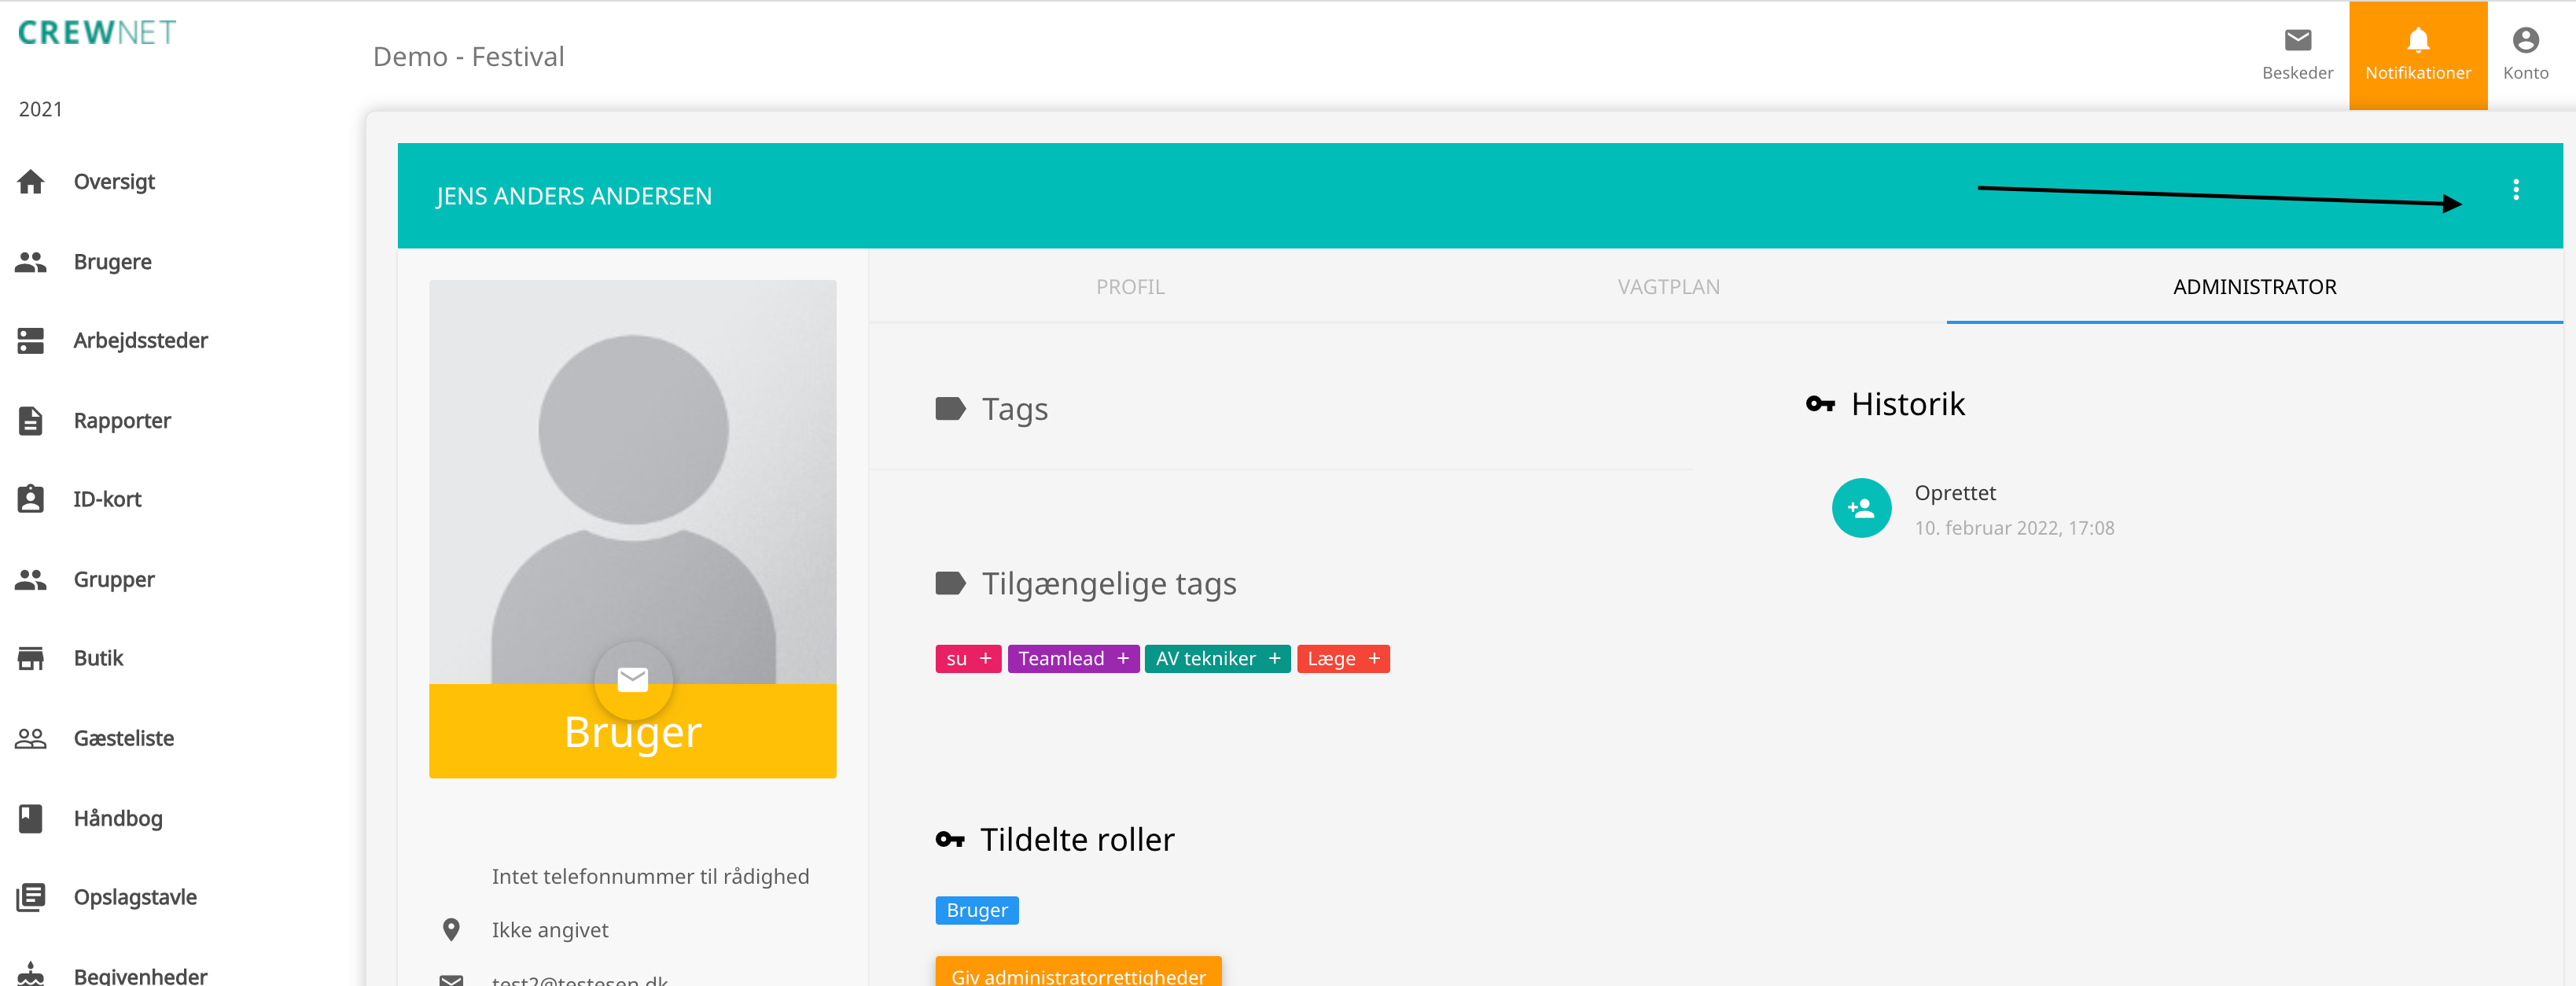Click the ID-kort badge icon
2576x986 pixels.
tap(31, 499)
